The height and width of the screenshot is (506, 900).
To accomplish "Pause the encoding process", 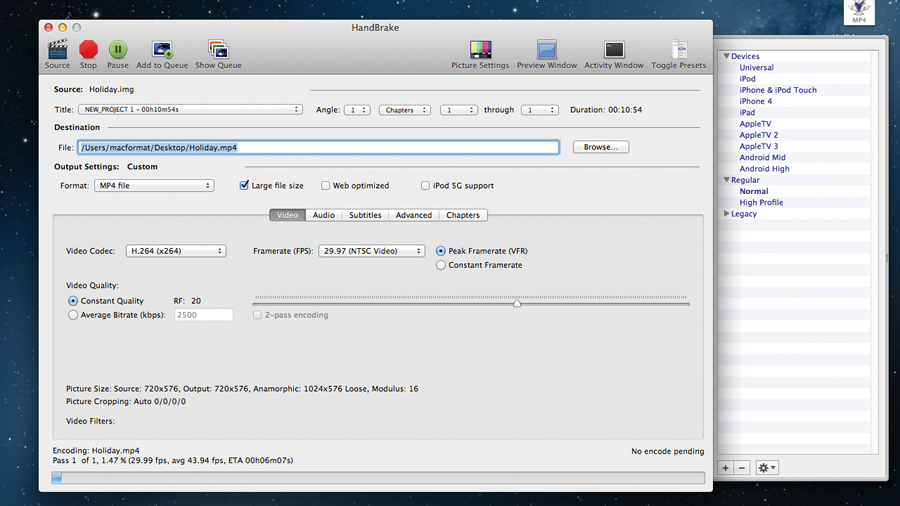I will click(x=118, y=49).
